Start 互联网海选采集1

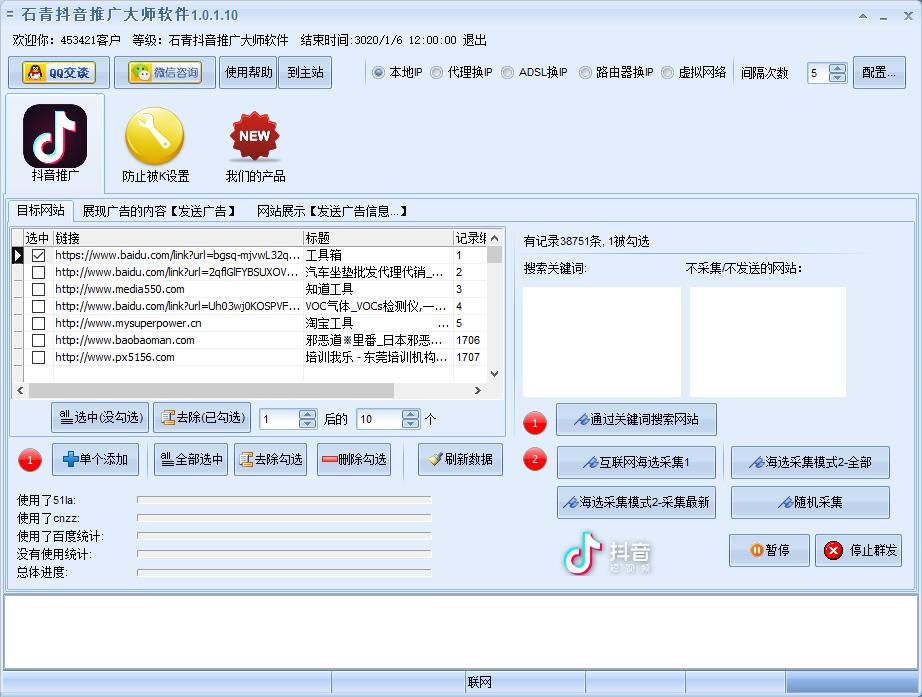pos(636,462)
